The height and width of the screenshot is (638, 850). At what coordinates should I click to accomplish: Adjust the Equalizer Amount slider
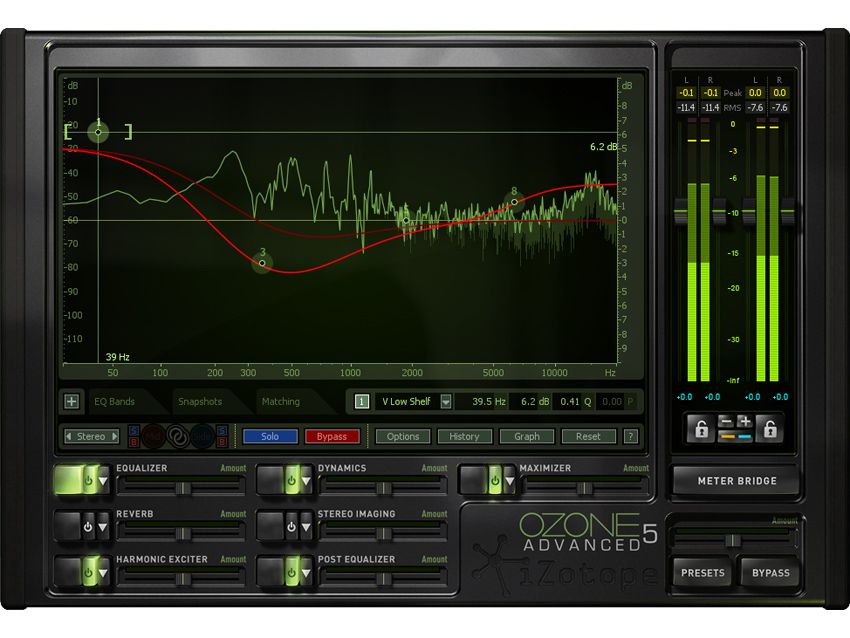[x=185, y=487]
